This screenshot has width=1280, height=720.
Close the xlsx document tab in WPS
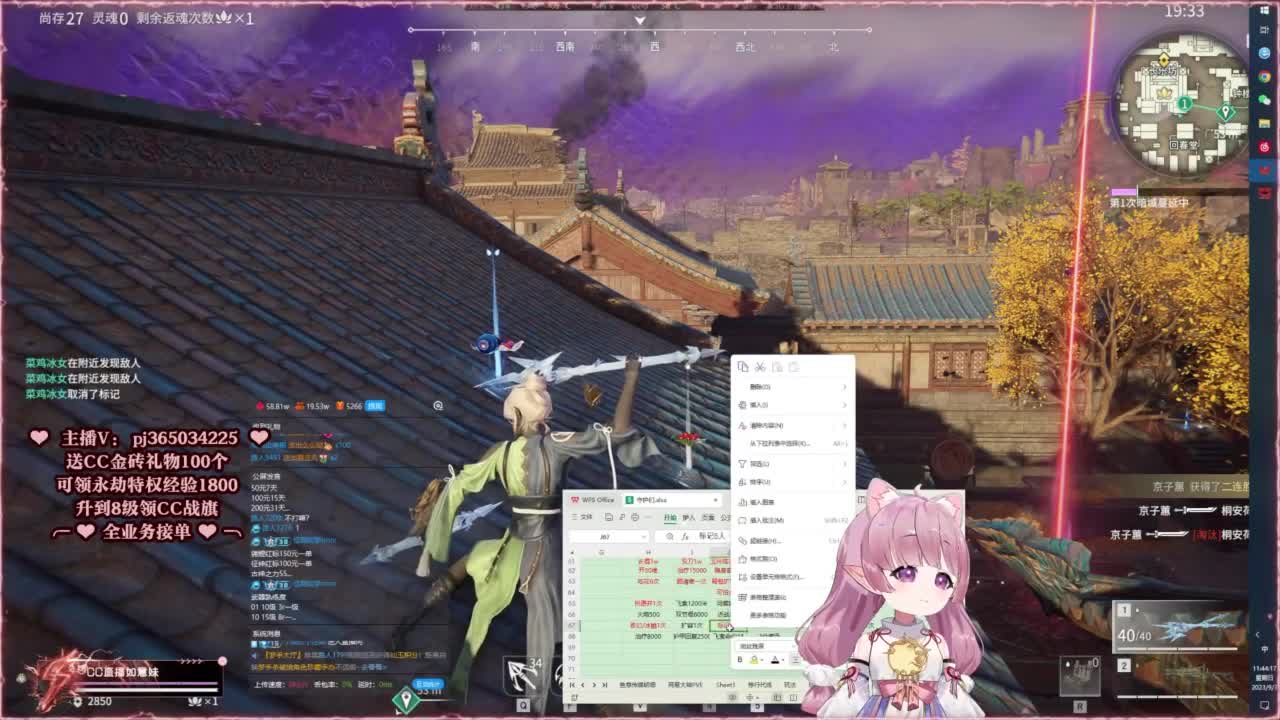pos(716,499)
